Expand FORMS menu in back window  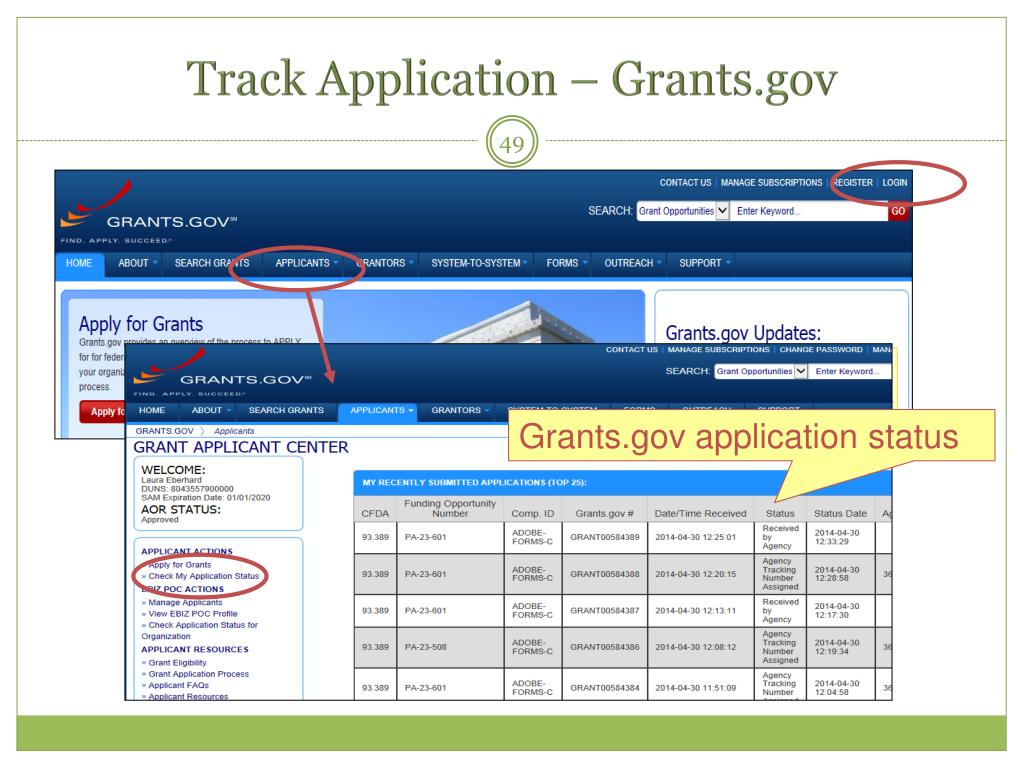[566, 263]
